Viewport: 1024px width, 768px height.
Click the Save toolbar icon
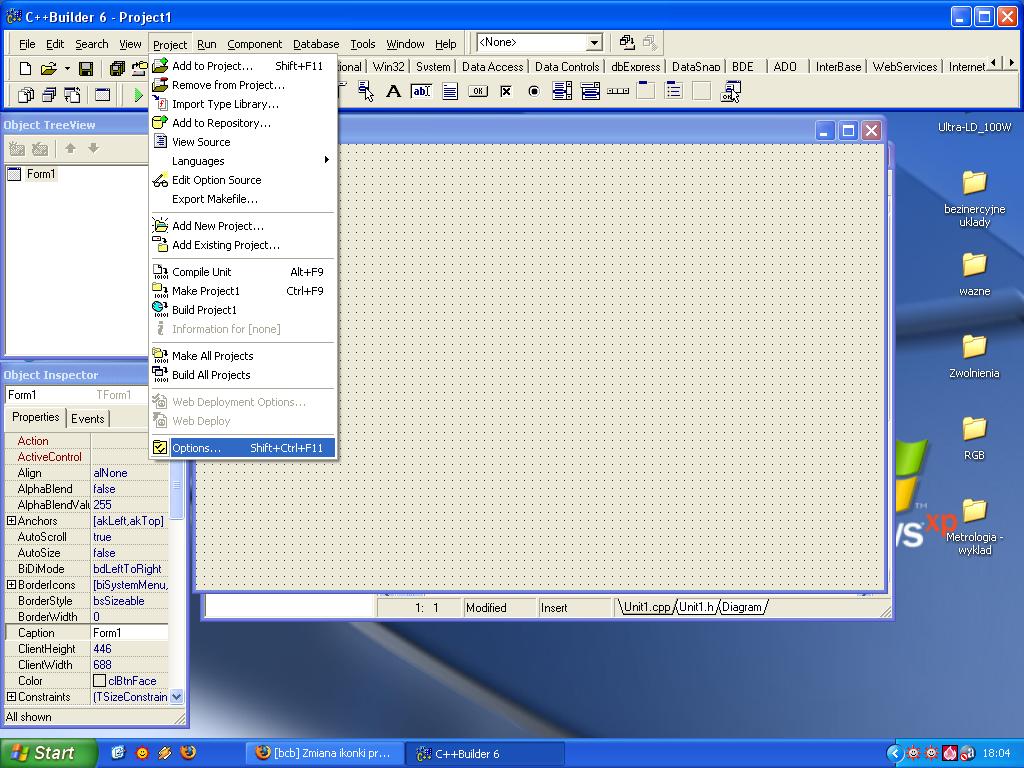click(x=86, y=68)
